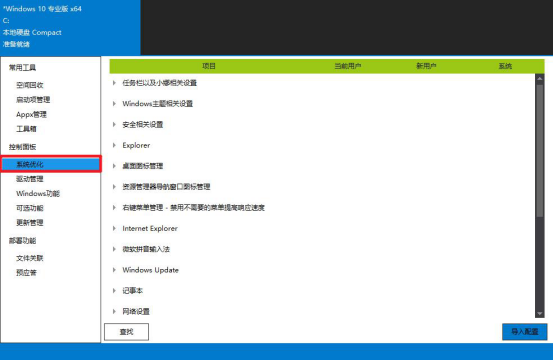Open 驱动管理 page
This screenshot has height=360, width=553.
point(30,179)
